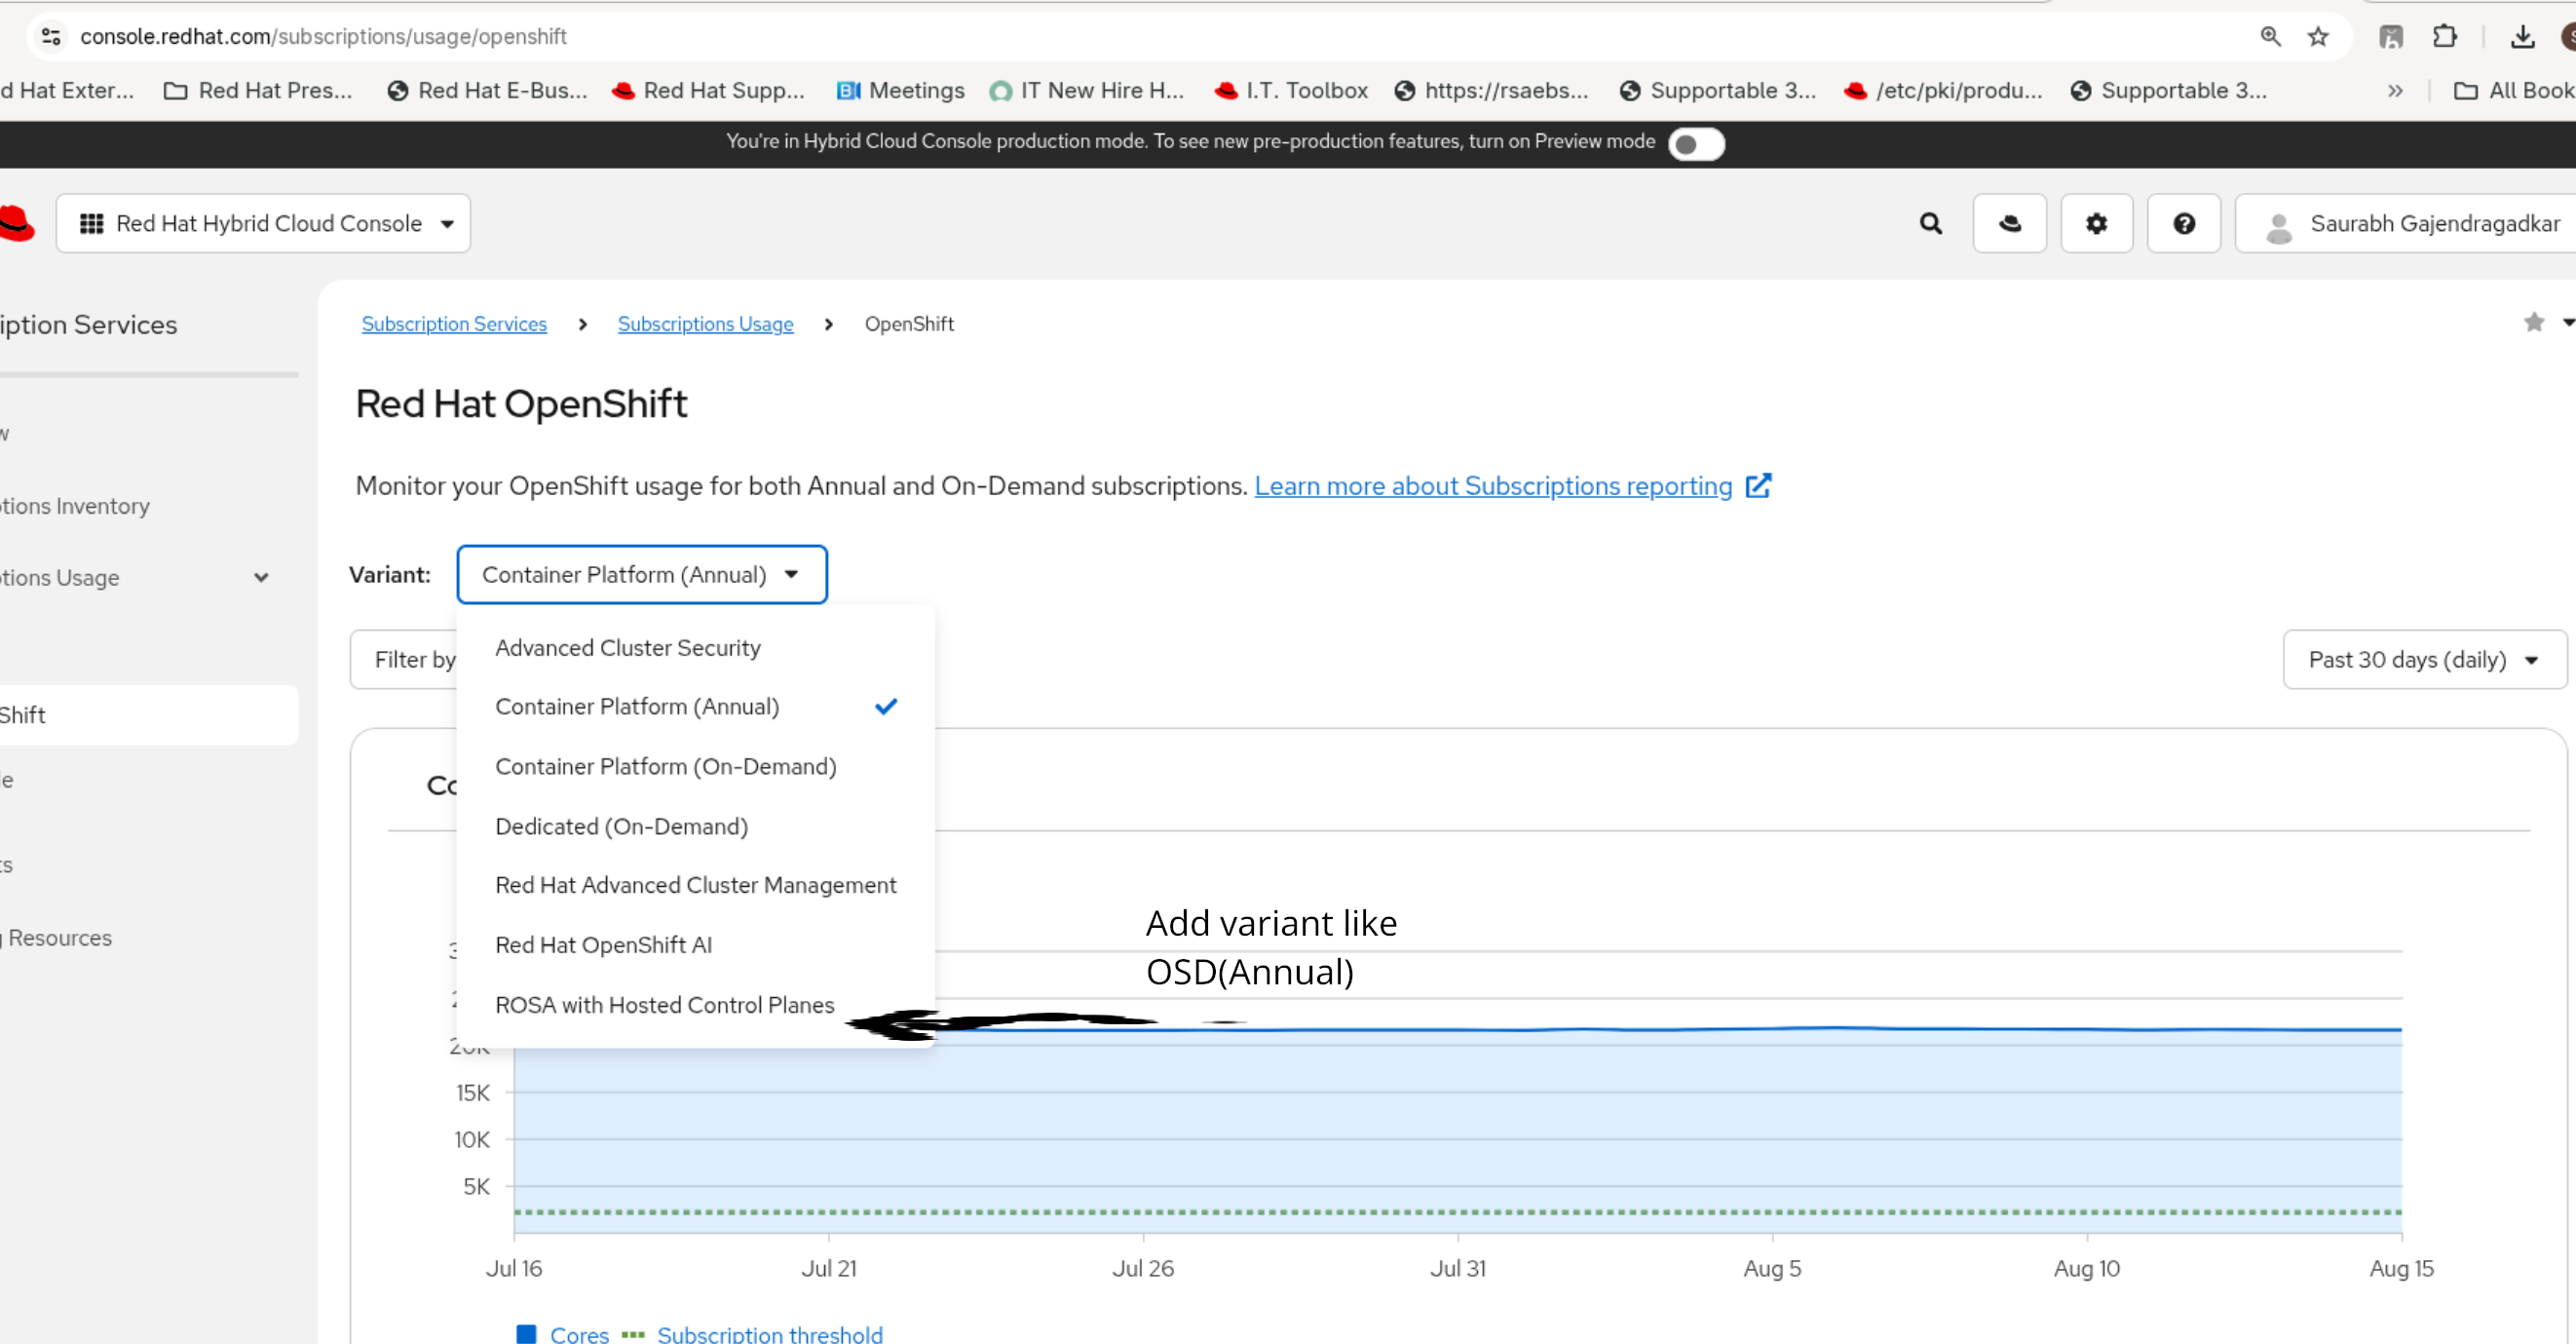This screenshot has width=2576, height=1344.
Task: Click the browser bookmark star icon
Action: (2318, 37)
